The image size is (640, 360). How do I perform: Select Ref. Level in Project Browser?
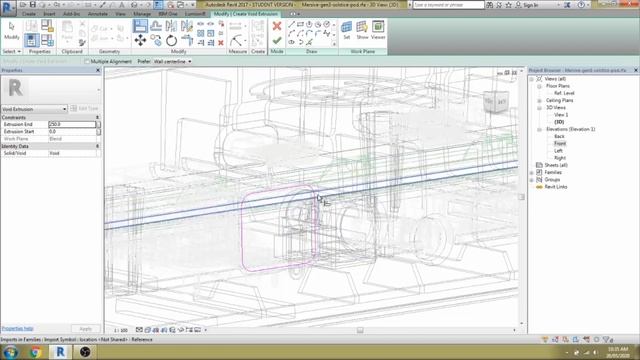[564, 93]
